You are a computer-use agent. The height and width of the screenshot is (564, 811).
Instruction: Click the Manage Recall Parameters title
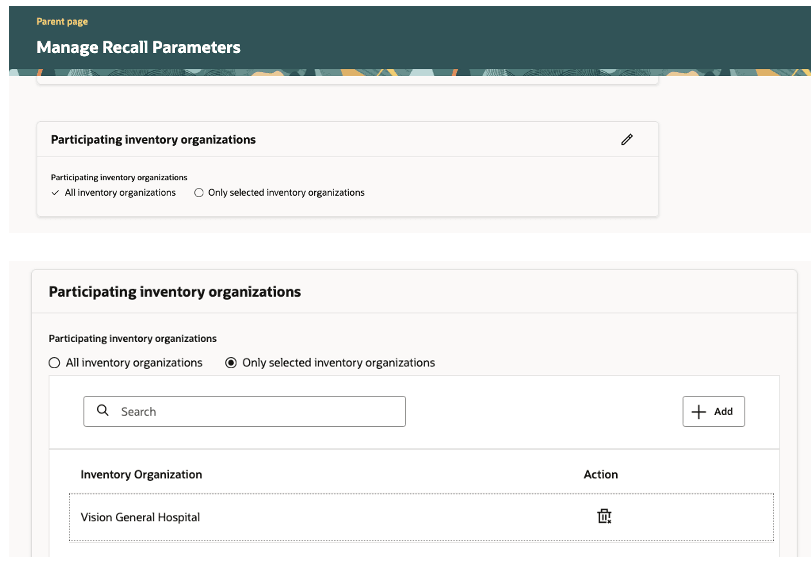click(x=138, y=48)
